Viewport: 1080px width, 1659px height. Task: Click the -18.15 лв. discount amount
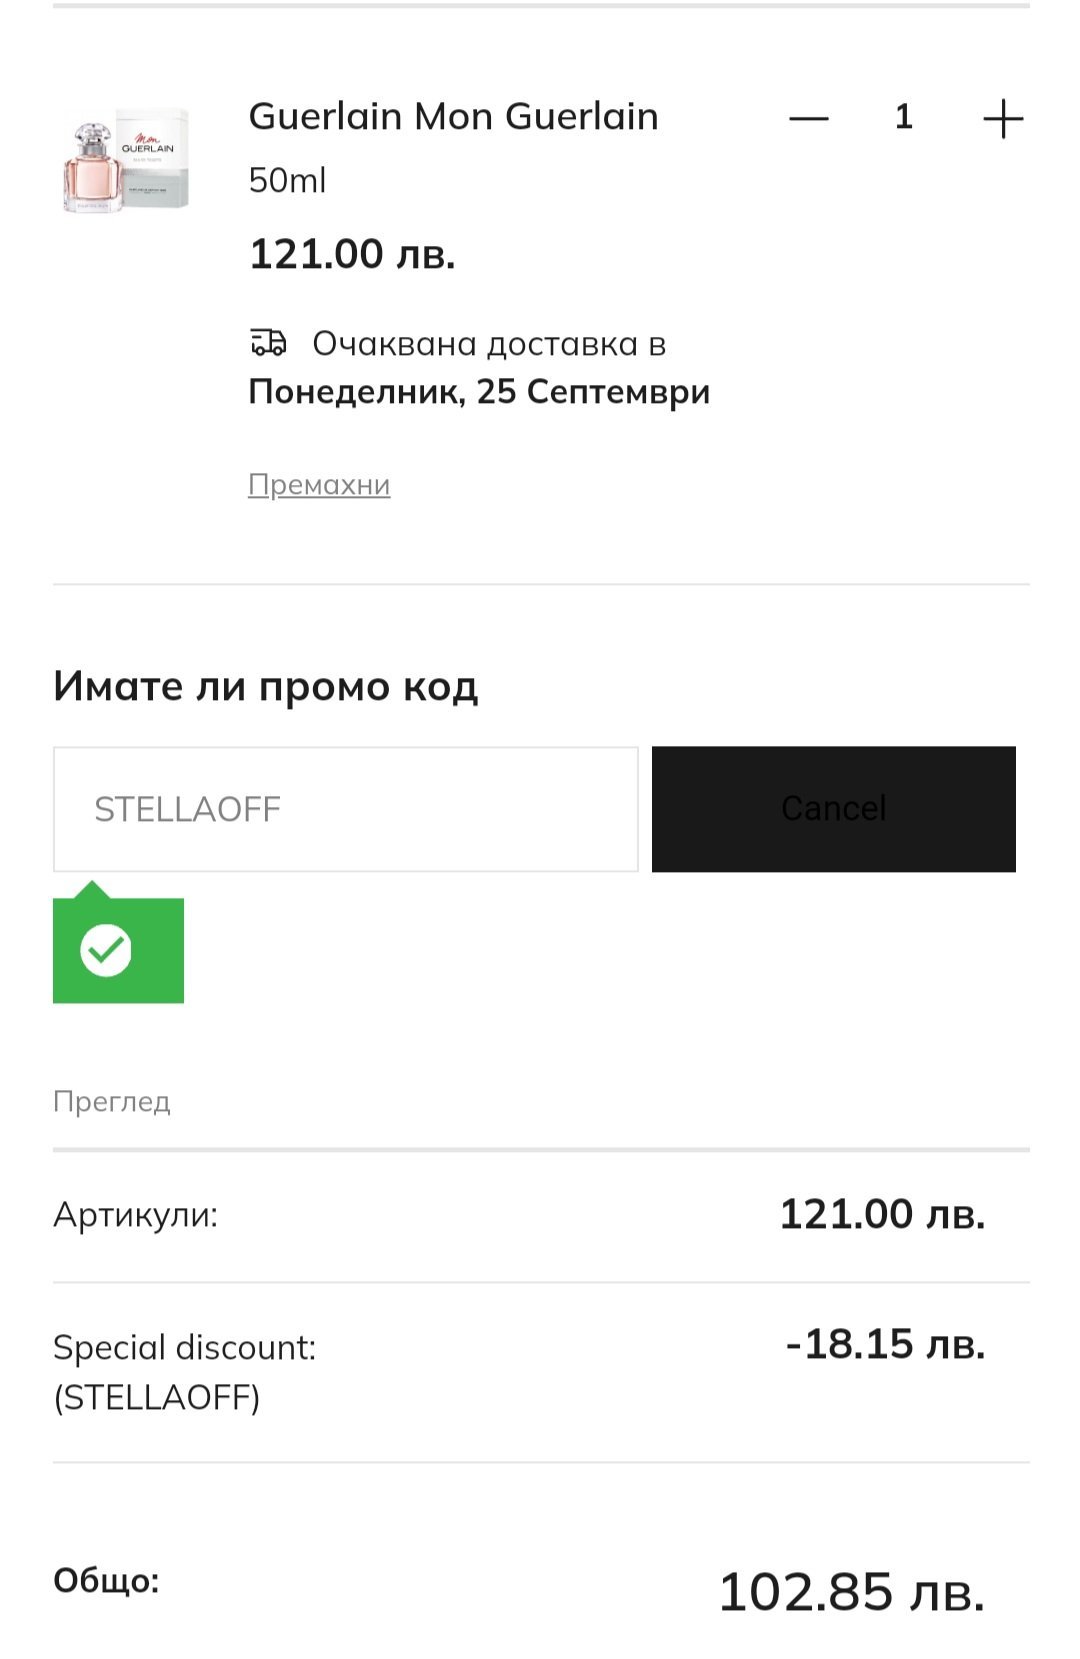pos(885,1345)
